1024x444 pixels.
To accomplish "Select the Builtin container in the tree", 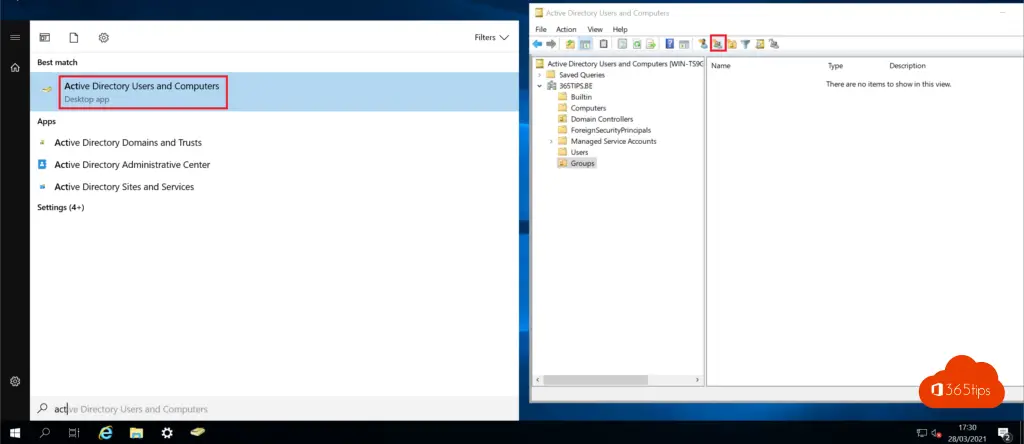I will 581,97.
